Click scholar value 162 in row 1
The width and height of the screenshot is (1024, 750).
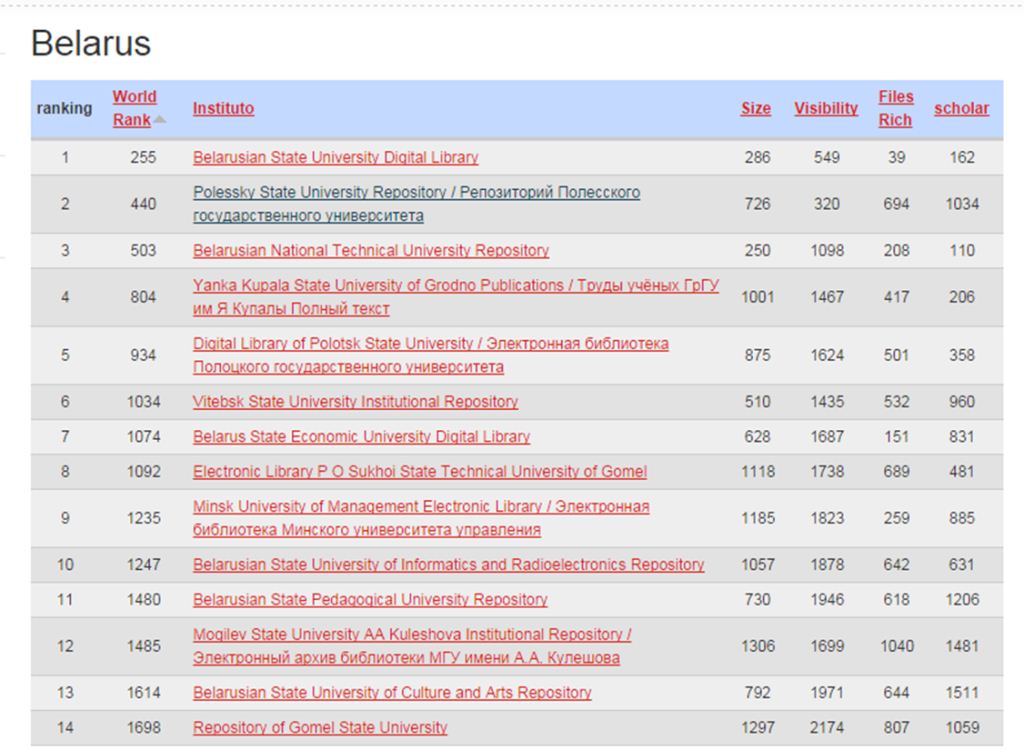pos(962,157)
